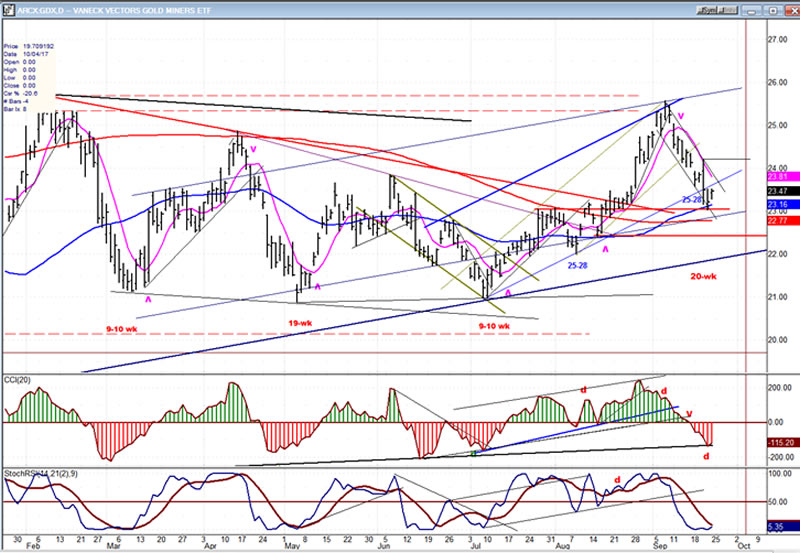Viewport: 800px width, 553px height.
Task: Select the blue 25-28 annotation near August
Action: [578, 265]
